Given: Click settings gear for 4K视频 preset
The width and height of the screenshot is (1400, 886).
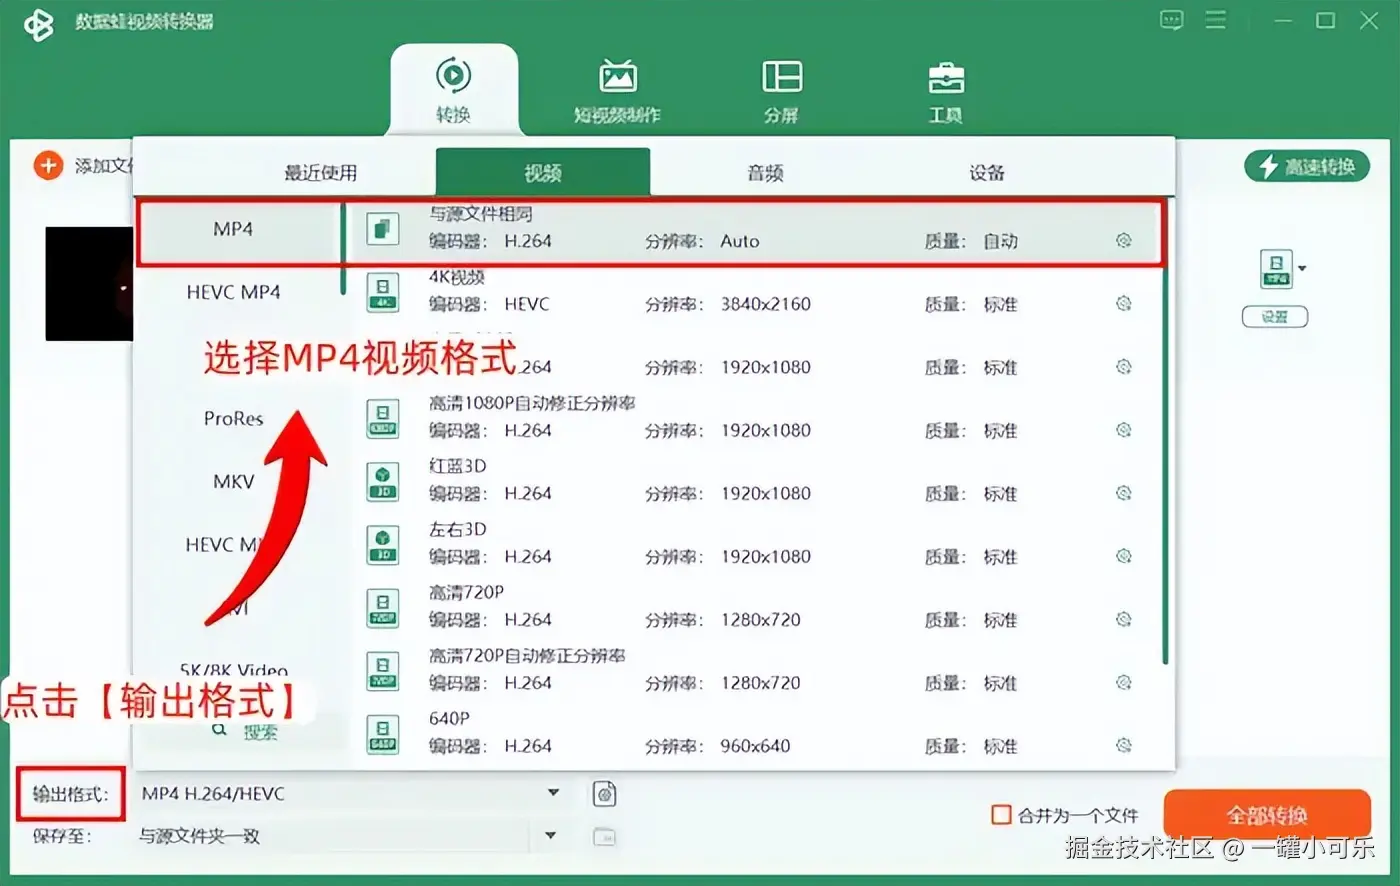Looking at the screenshot, I should (x=1123, y=303).
